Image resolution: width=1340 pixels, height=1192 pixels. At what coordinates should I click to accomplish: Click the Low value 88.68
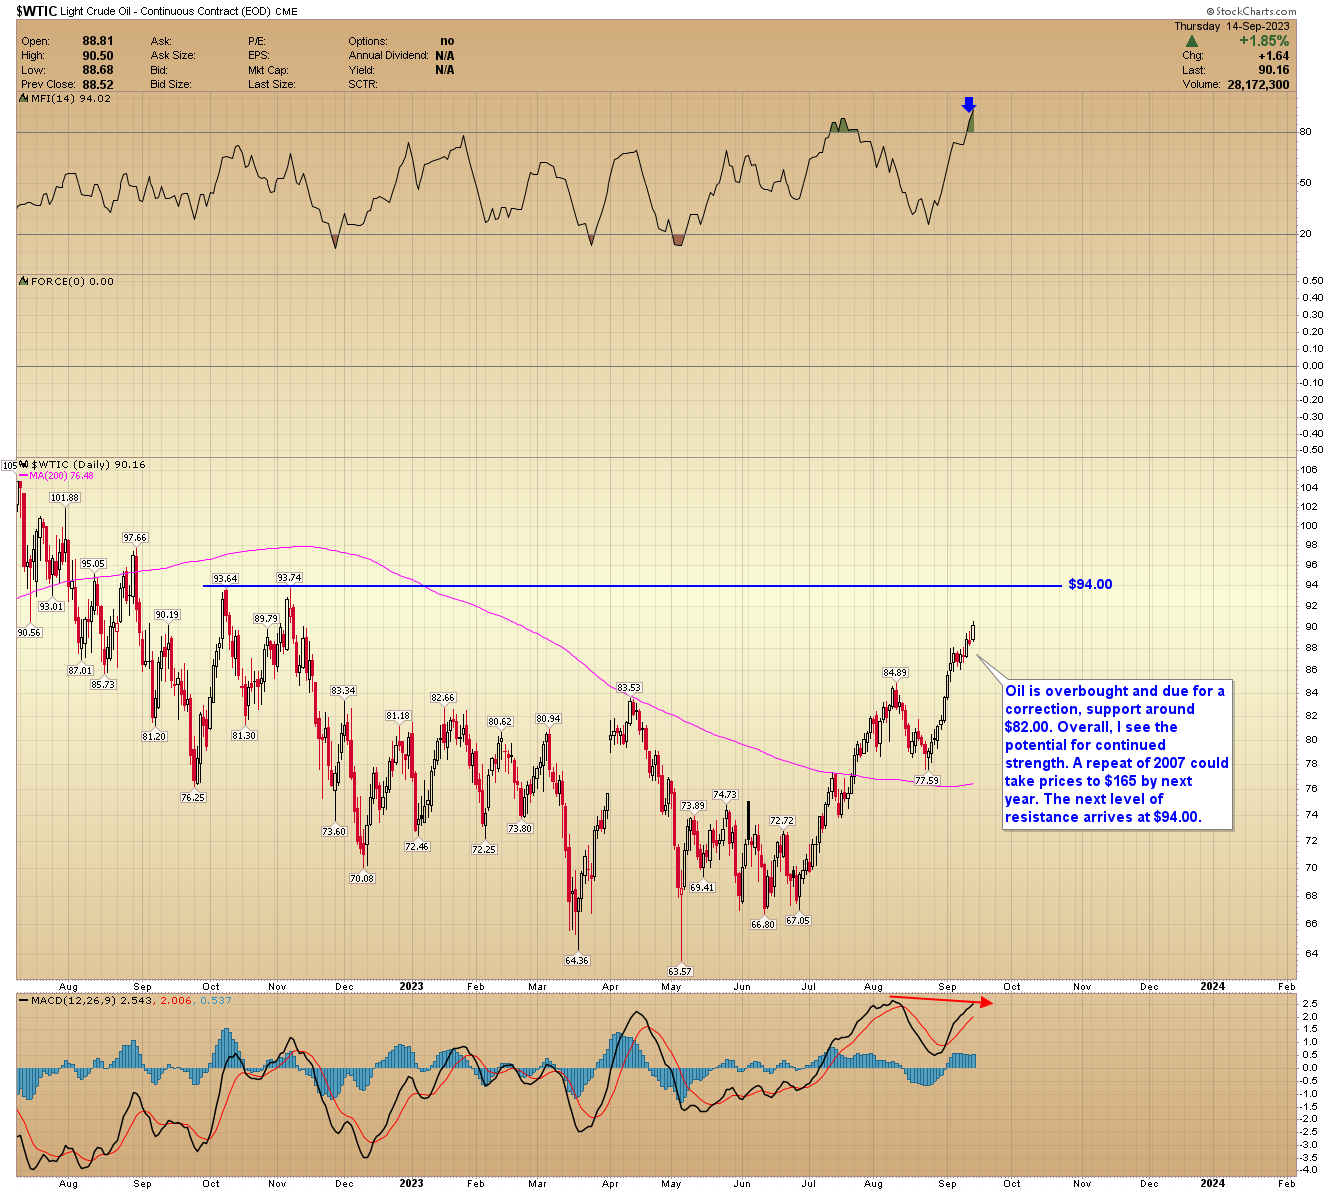[97, 70]
